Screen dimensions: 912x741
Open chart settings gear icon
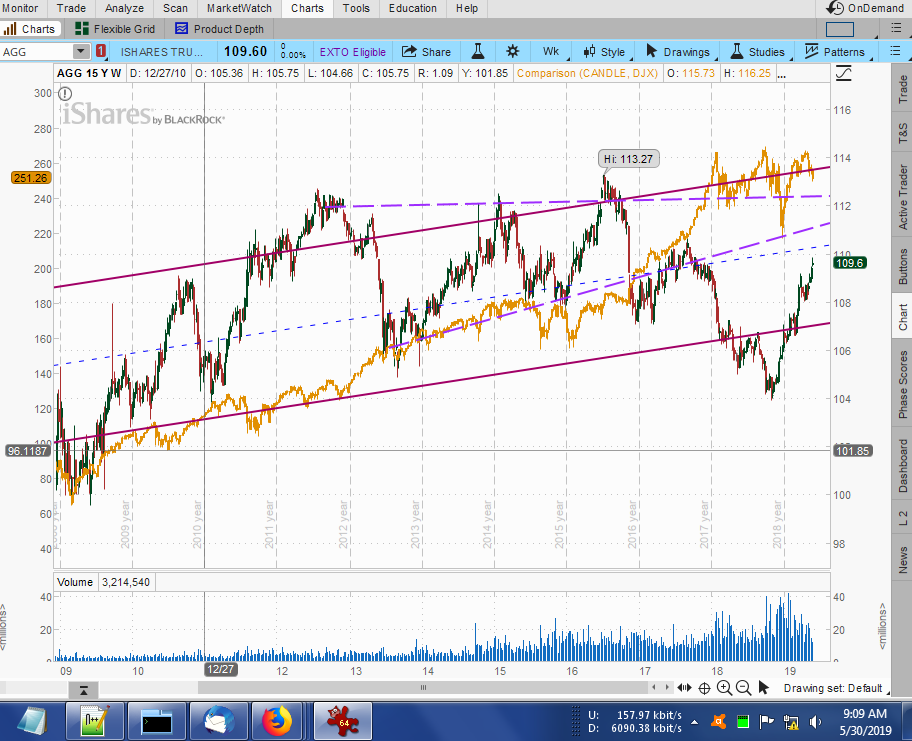[x=513, y=51]
